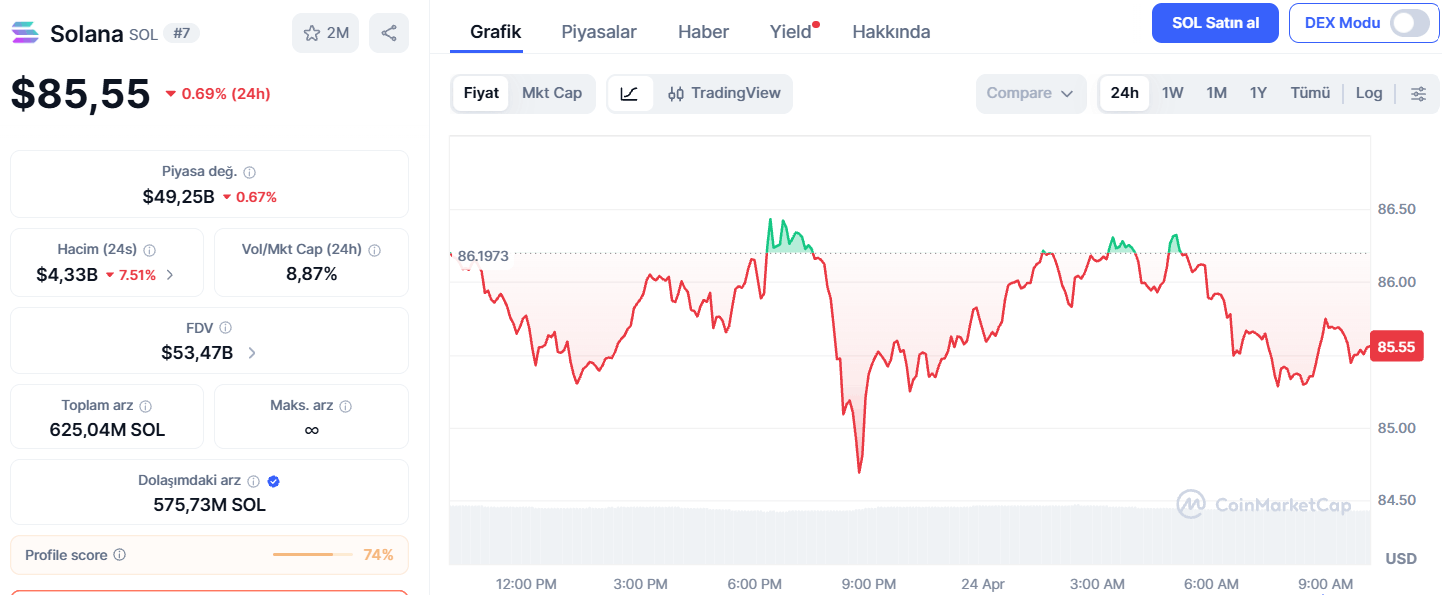
Task: Click info icon next to Piyasa değ.
Action: [250, 172]
